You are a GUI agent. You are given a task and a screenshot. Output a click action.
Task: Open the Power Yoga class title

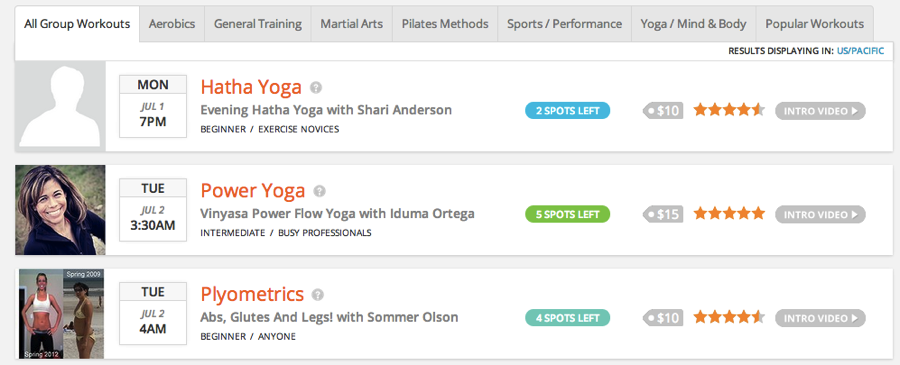[x=253, y=191]
